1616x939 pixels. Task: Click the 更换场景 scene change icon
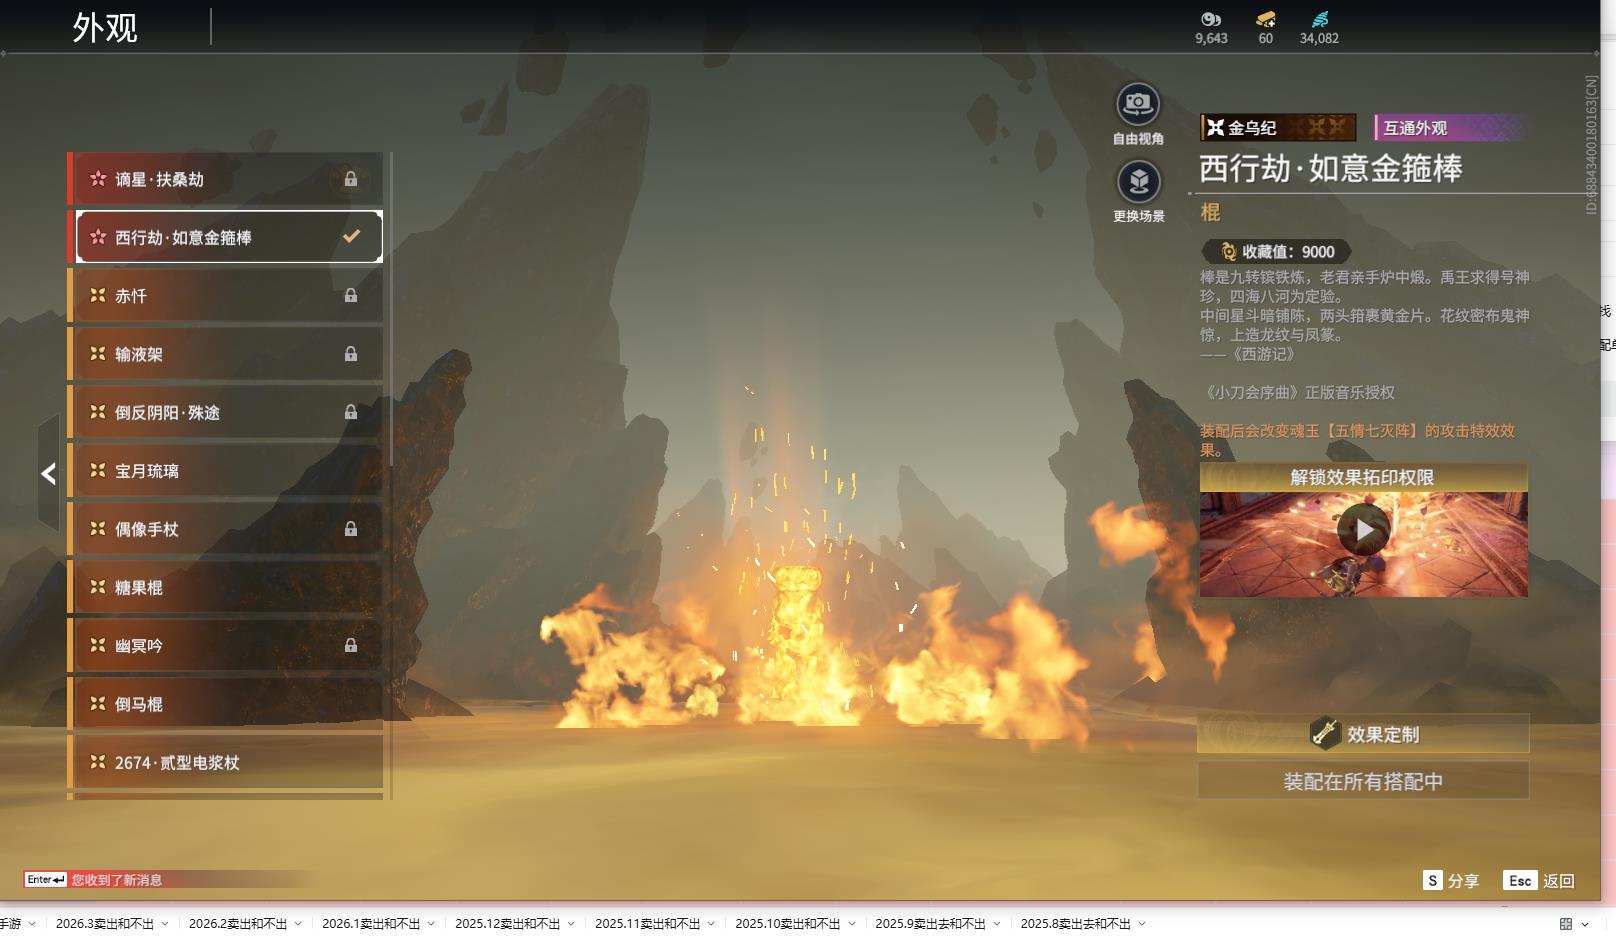1138,182
